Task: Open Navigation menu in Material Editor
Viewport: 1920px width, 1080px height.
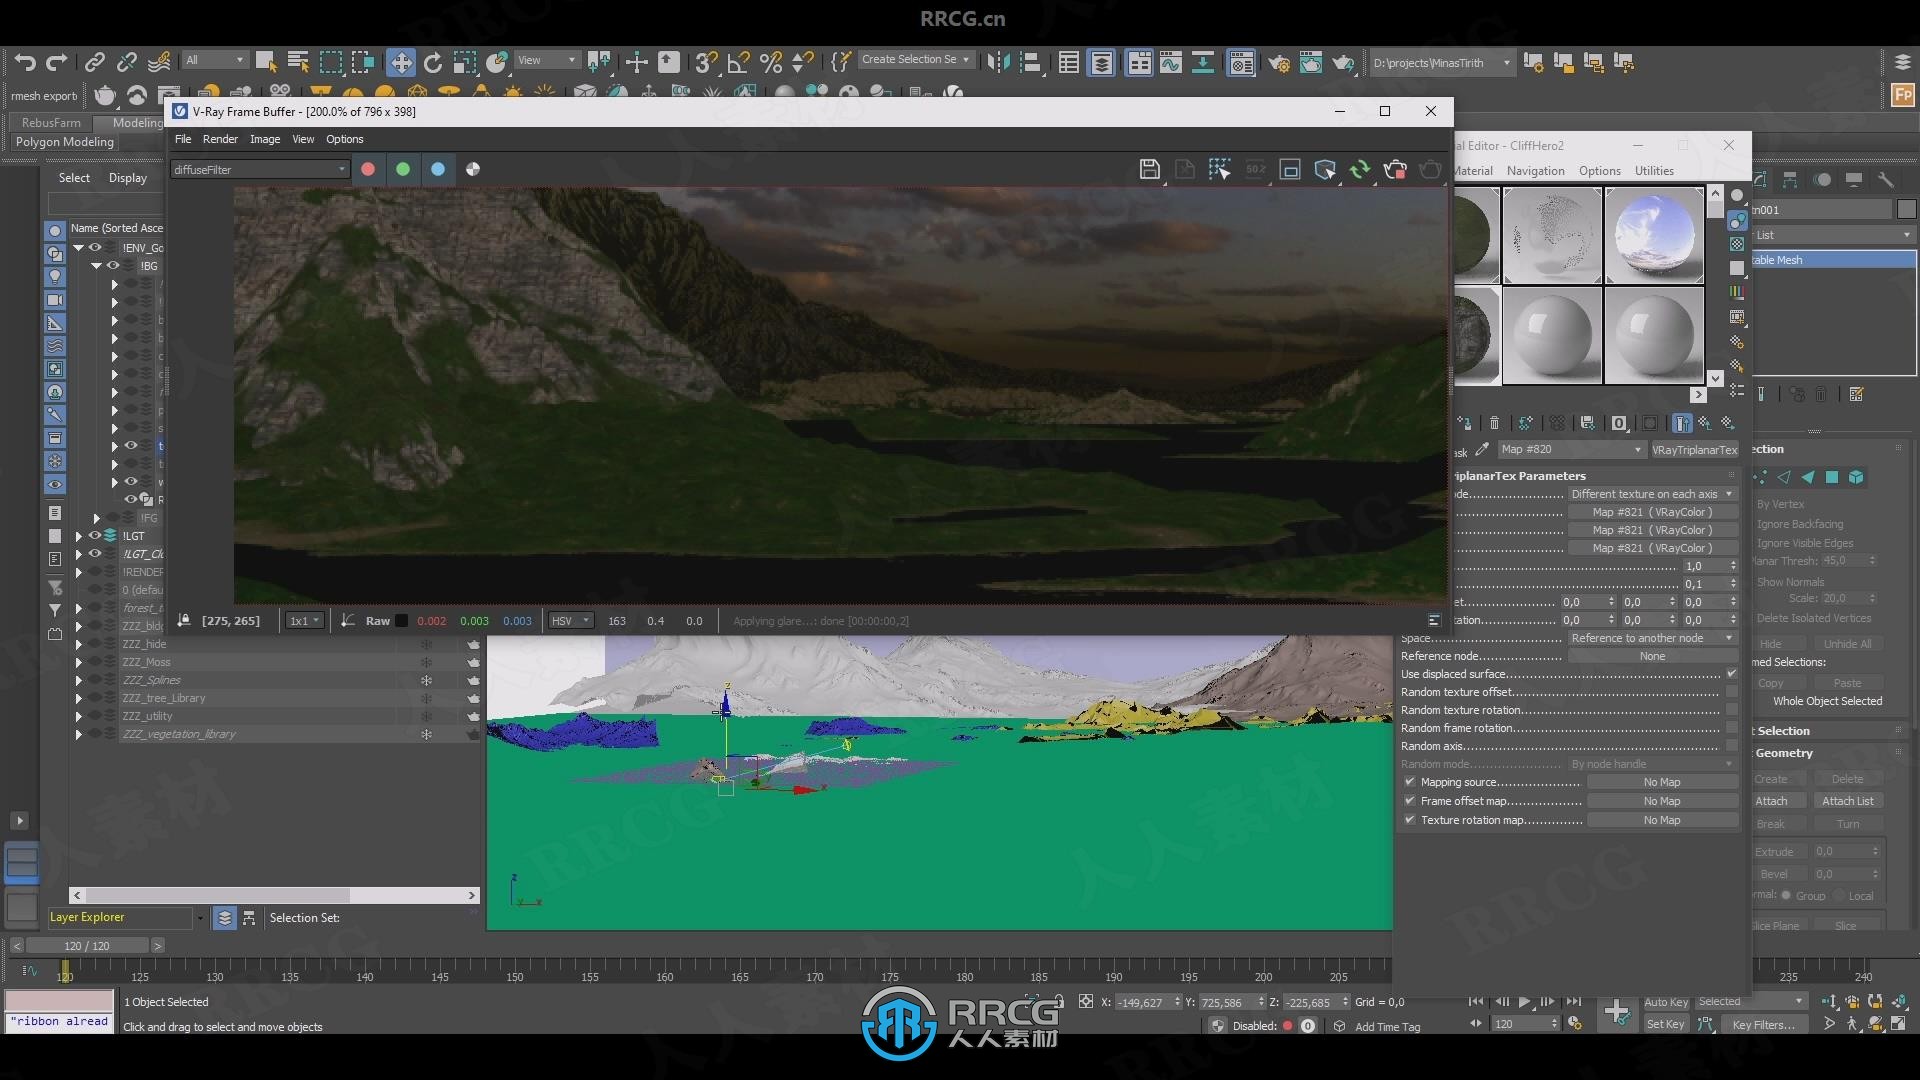Action: coord(1536,171)
